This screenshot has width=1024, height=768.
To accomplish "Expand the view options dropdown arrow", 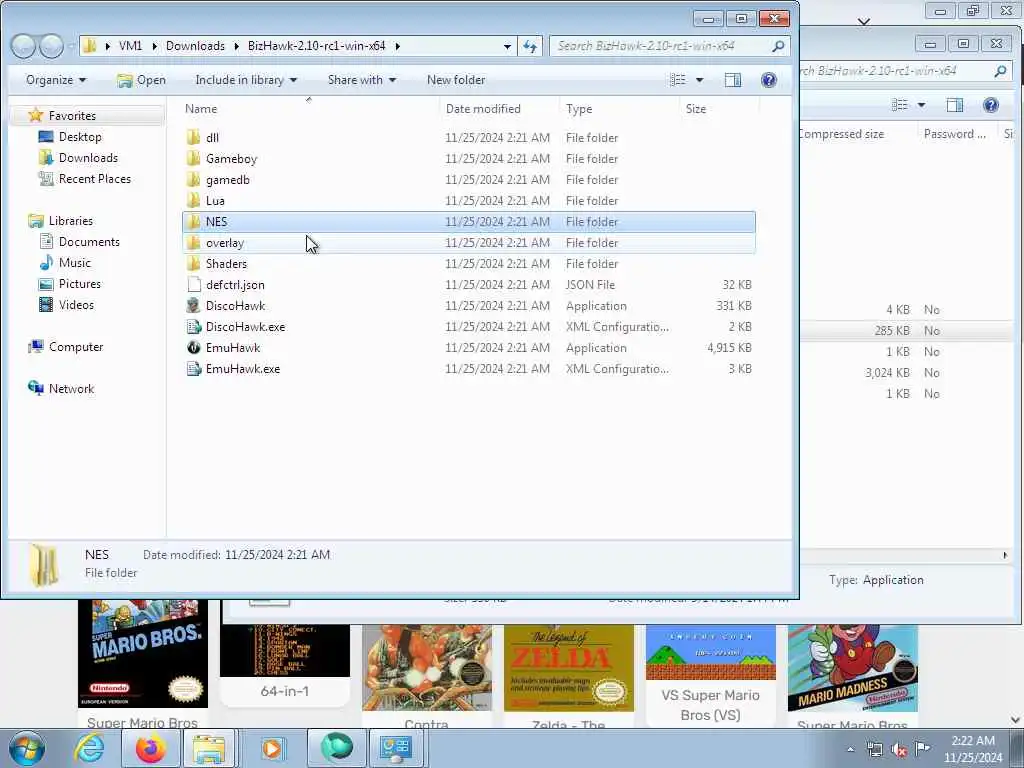I will pos(699,80).
